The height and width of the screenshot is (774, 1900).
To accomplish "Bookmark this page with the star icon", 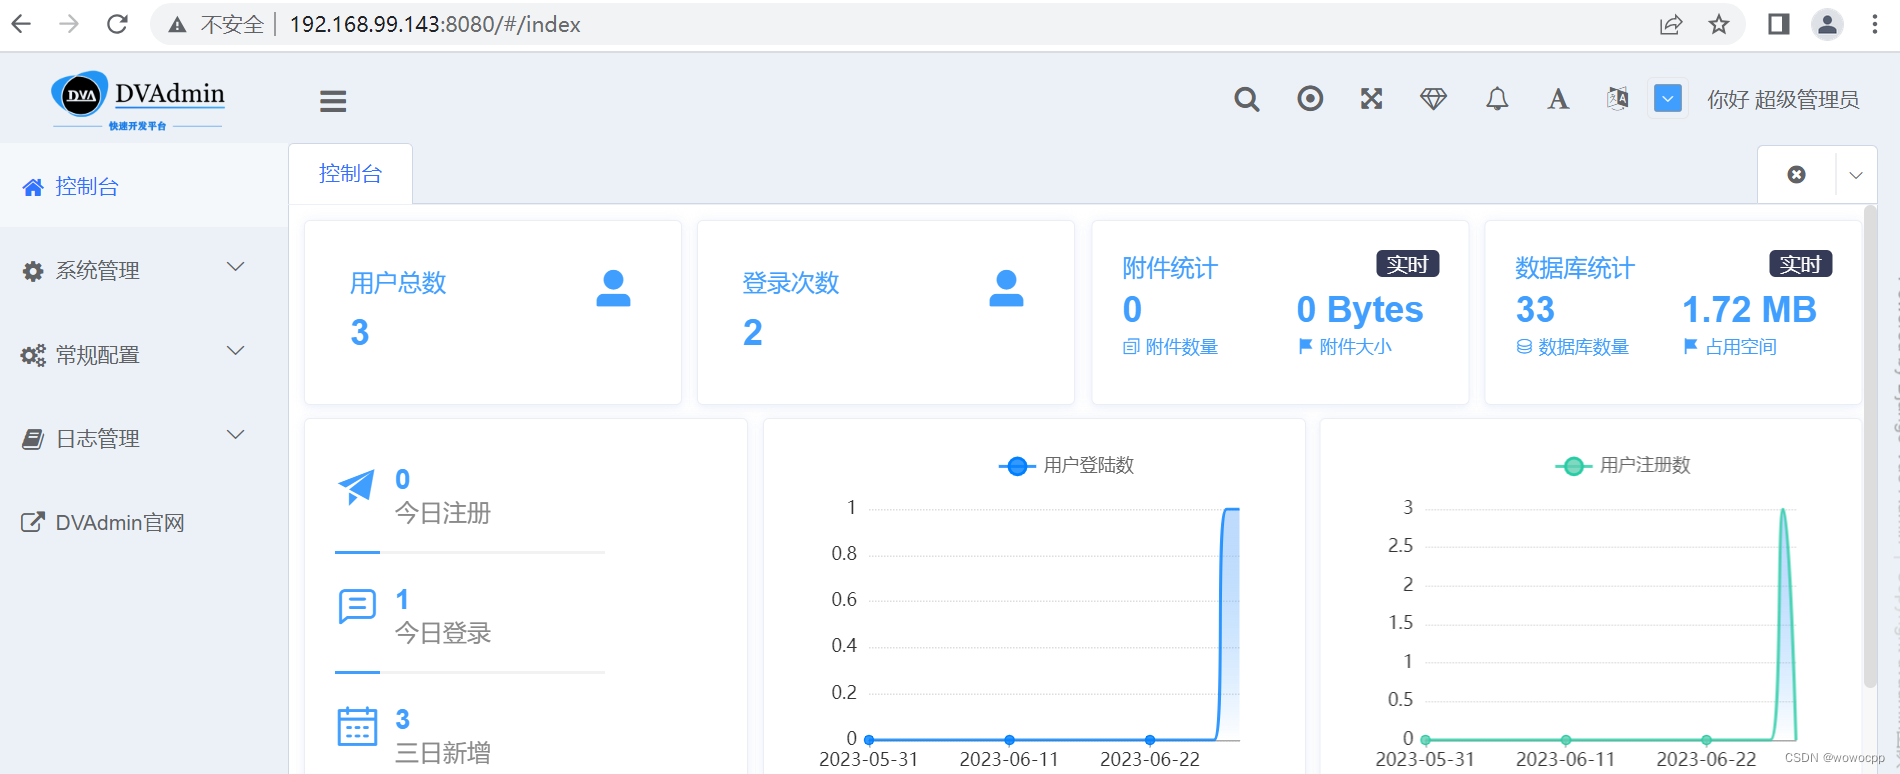I will click(x=1719, y=24).
